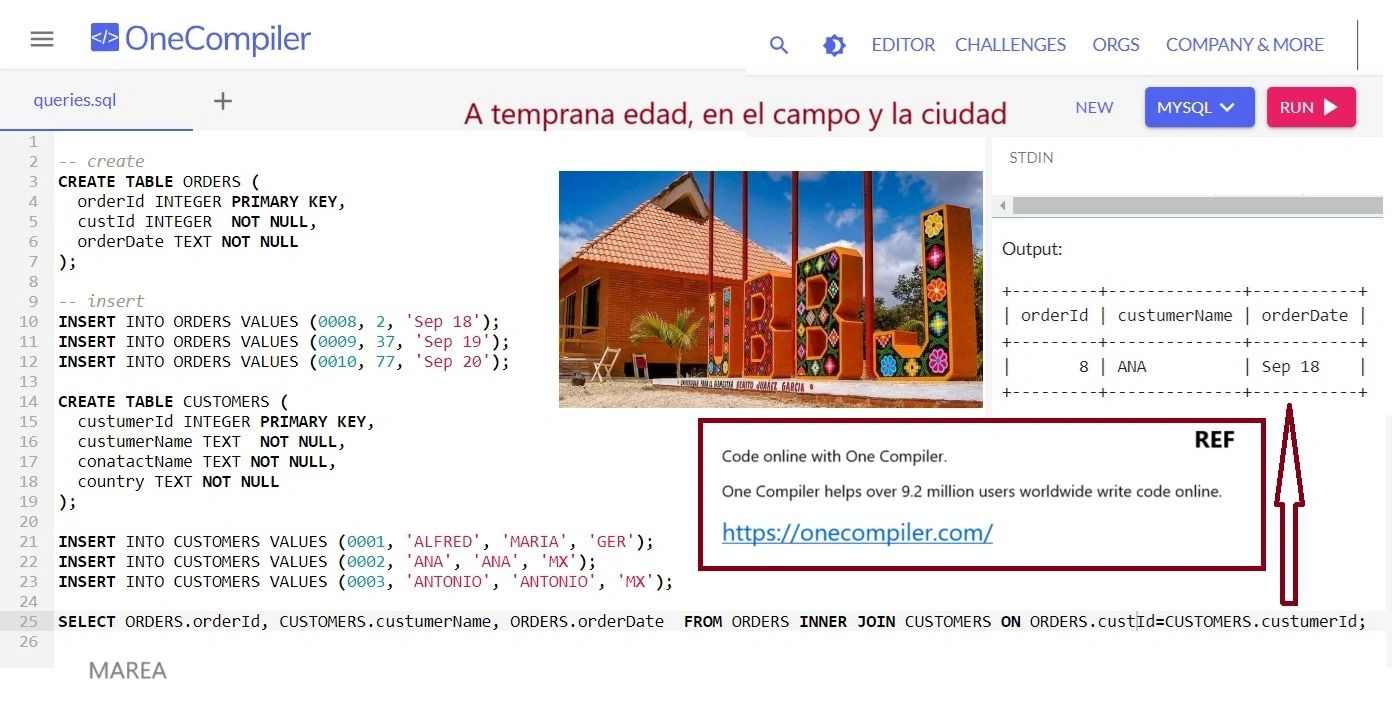Open the hamburger navigation menu
The image size is (1392, 703).
point(42,39)
